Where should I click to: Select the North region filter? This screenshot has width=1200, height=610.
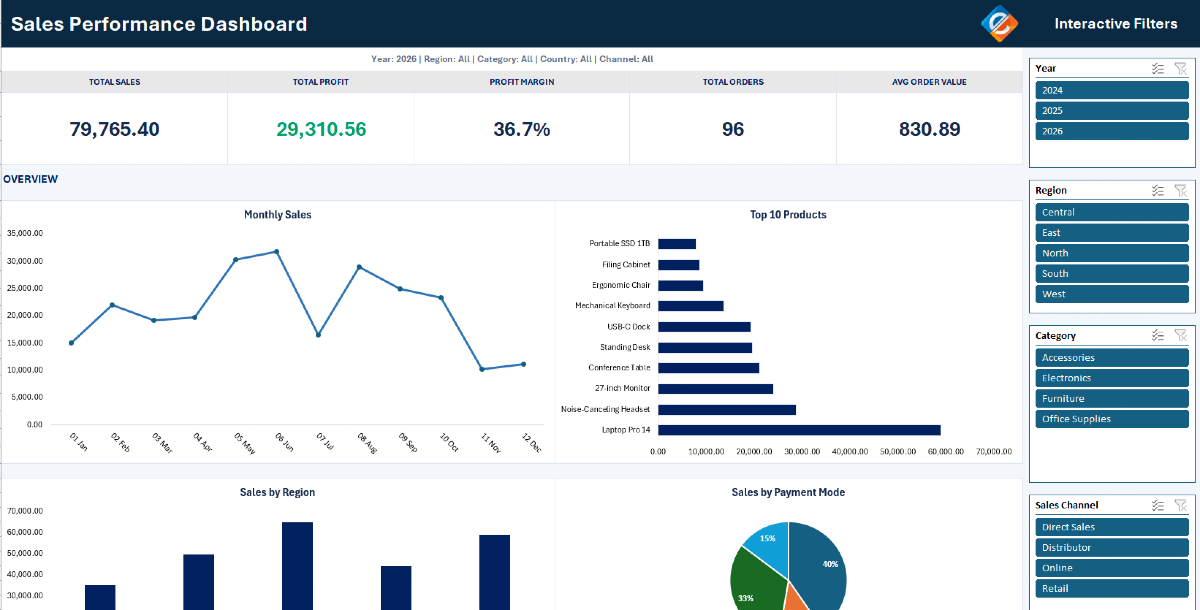click(x=1112, y=253)
